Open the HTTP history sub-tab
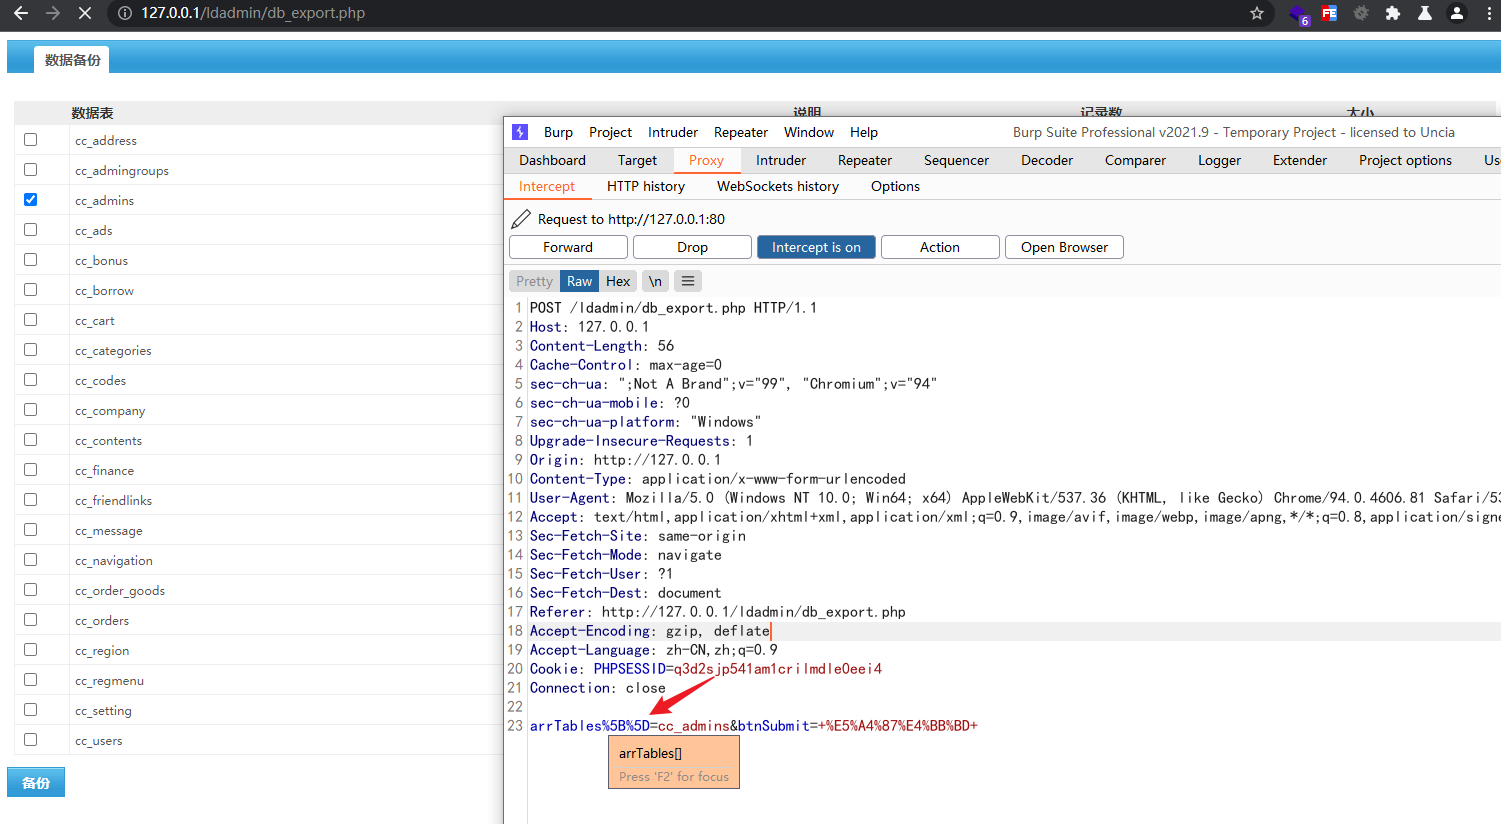The height and width of the screenshot is (824, 1501). click(x=646, y=186)
